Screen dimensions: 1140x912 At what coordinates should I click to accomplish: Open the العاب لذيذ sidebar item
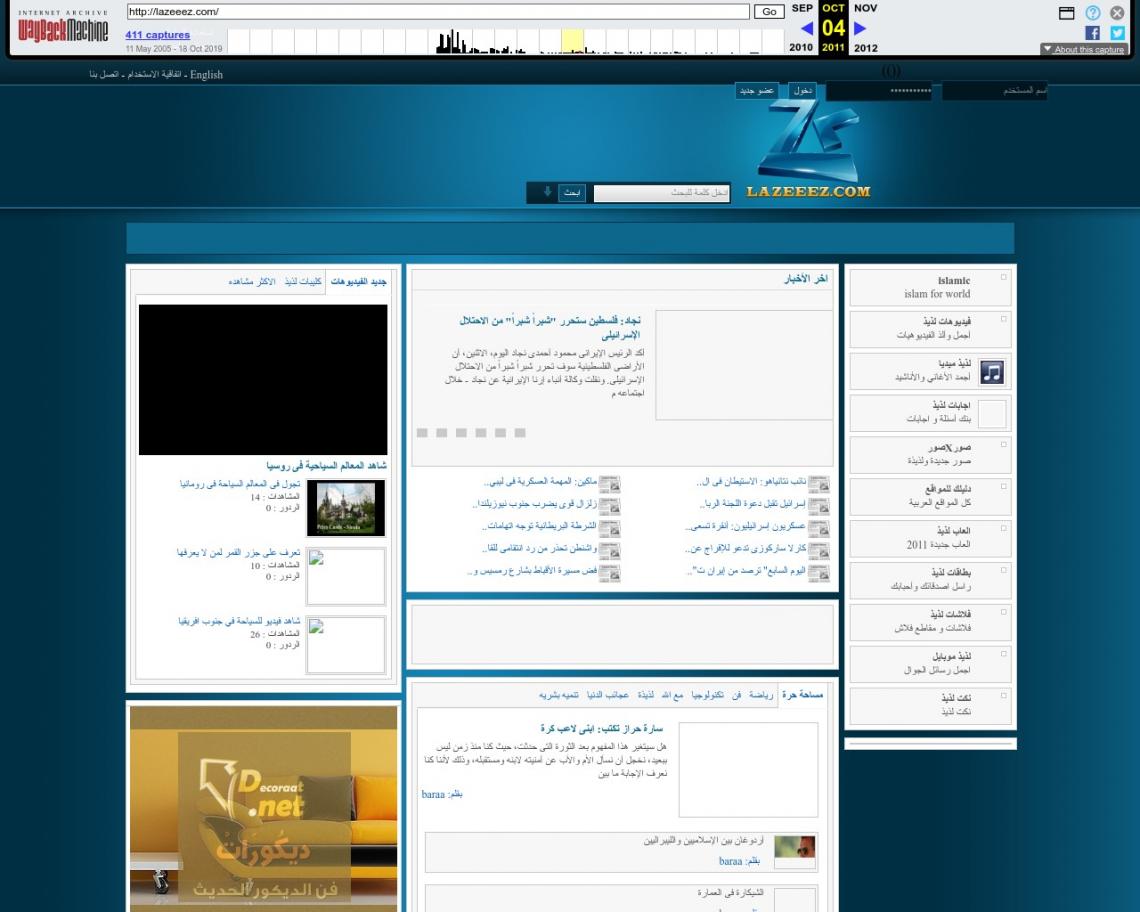pos(931,538)
